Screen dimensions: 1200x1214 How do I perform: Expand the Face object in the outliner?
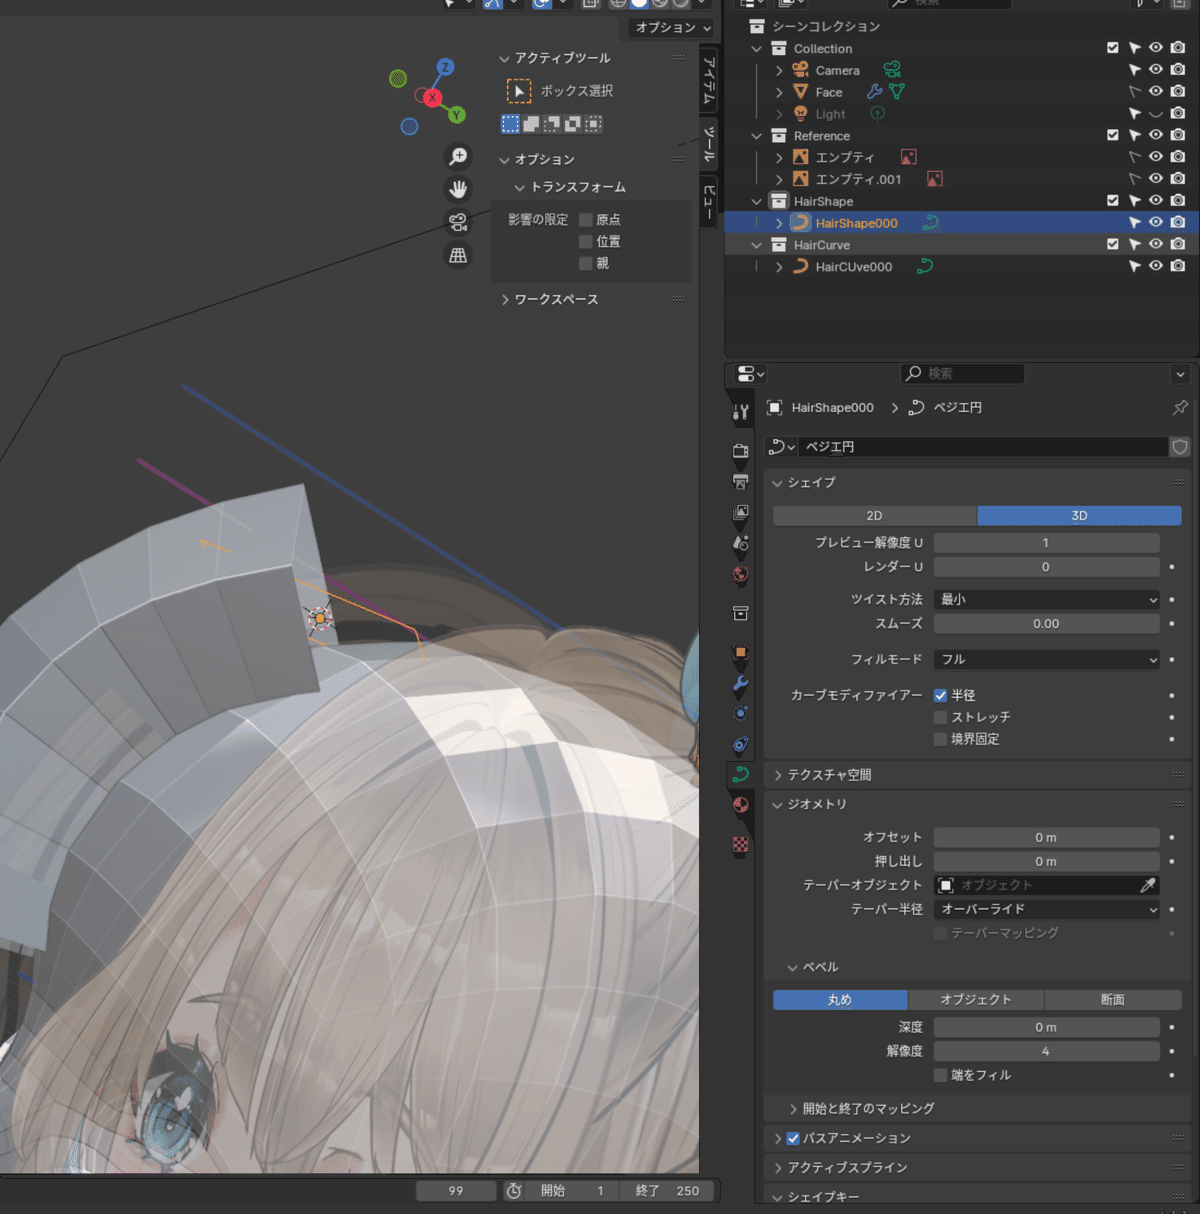(x=779, y=92)
